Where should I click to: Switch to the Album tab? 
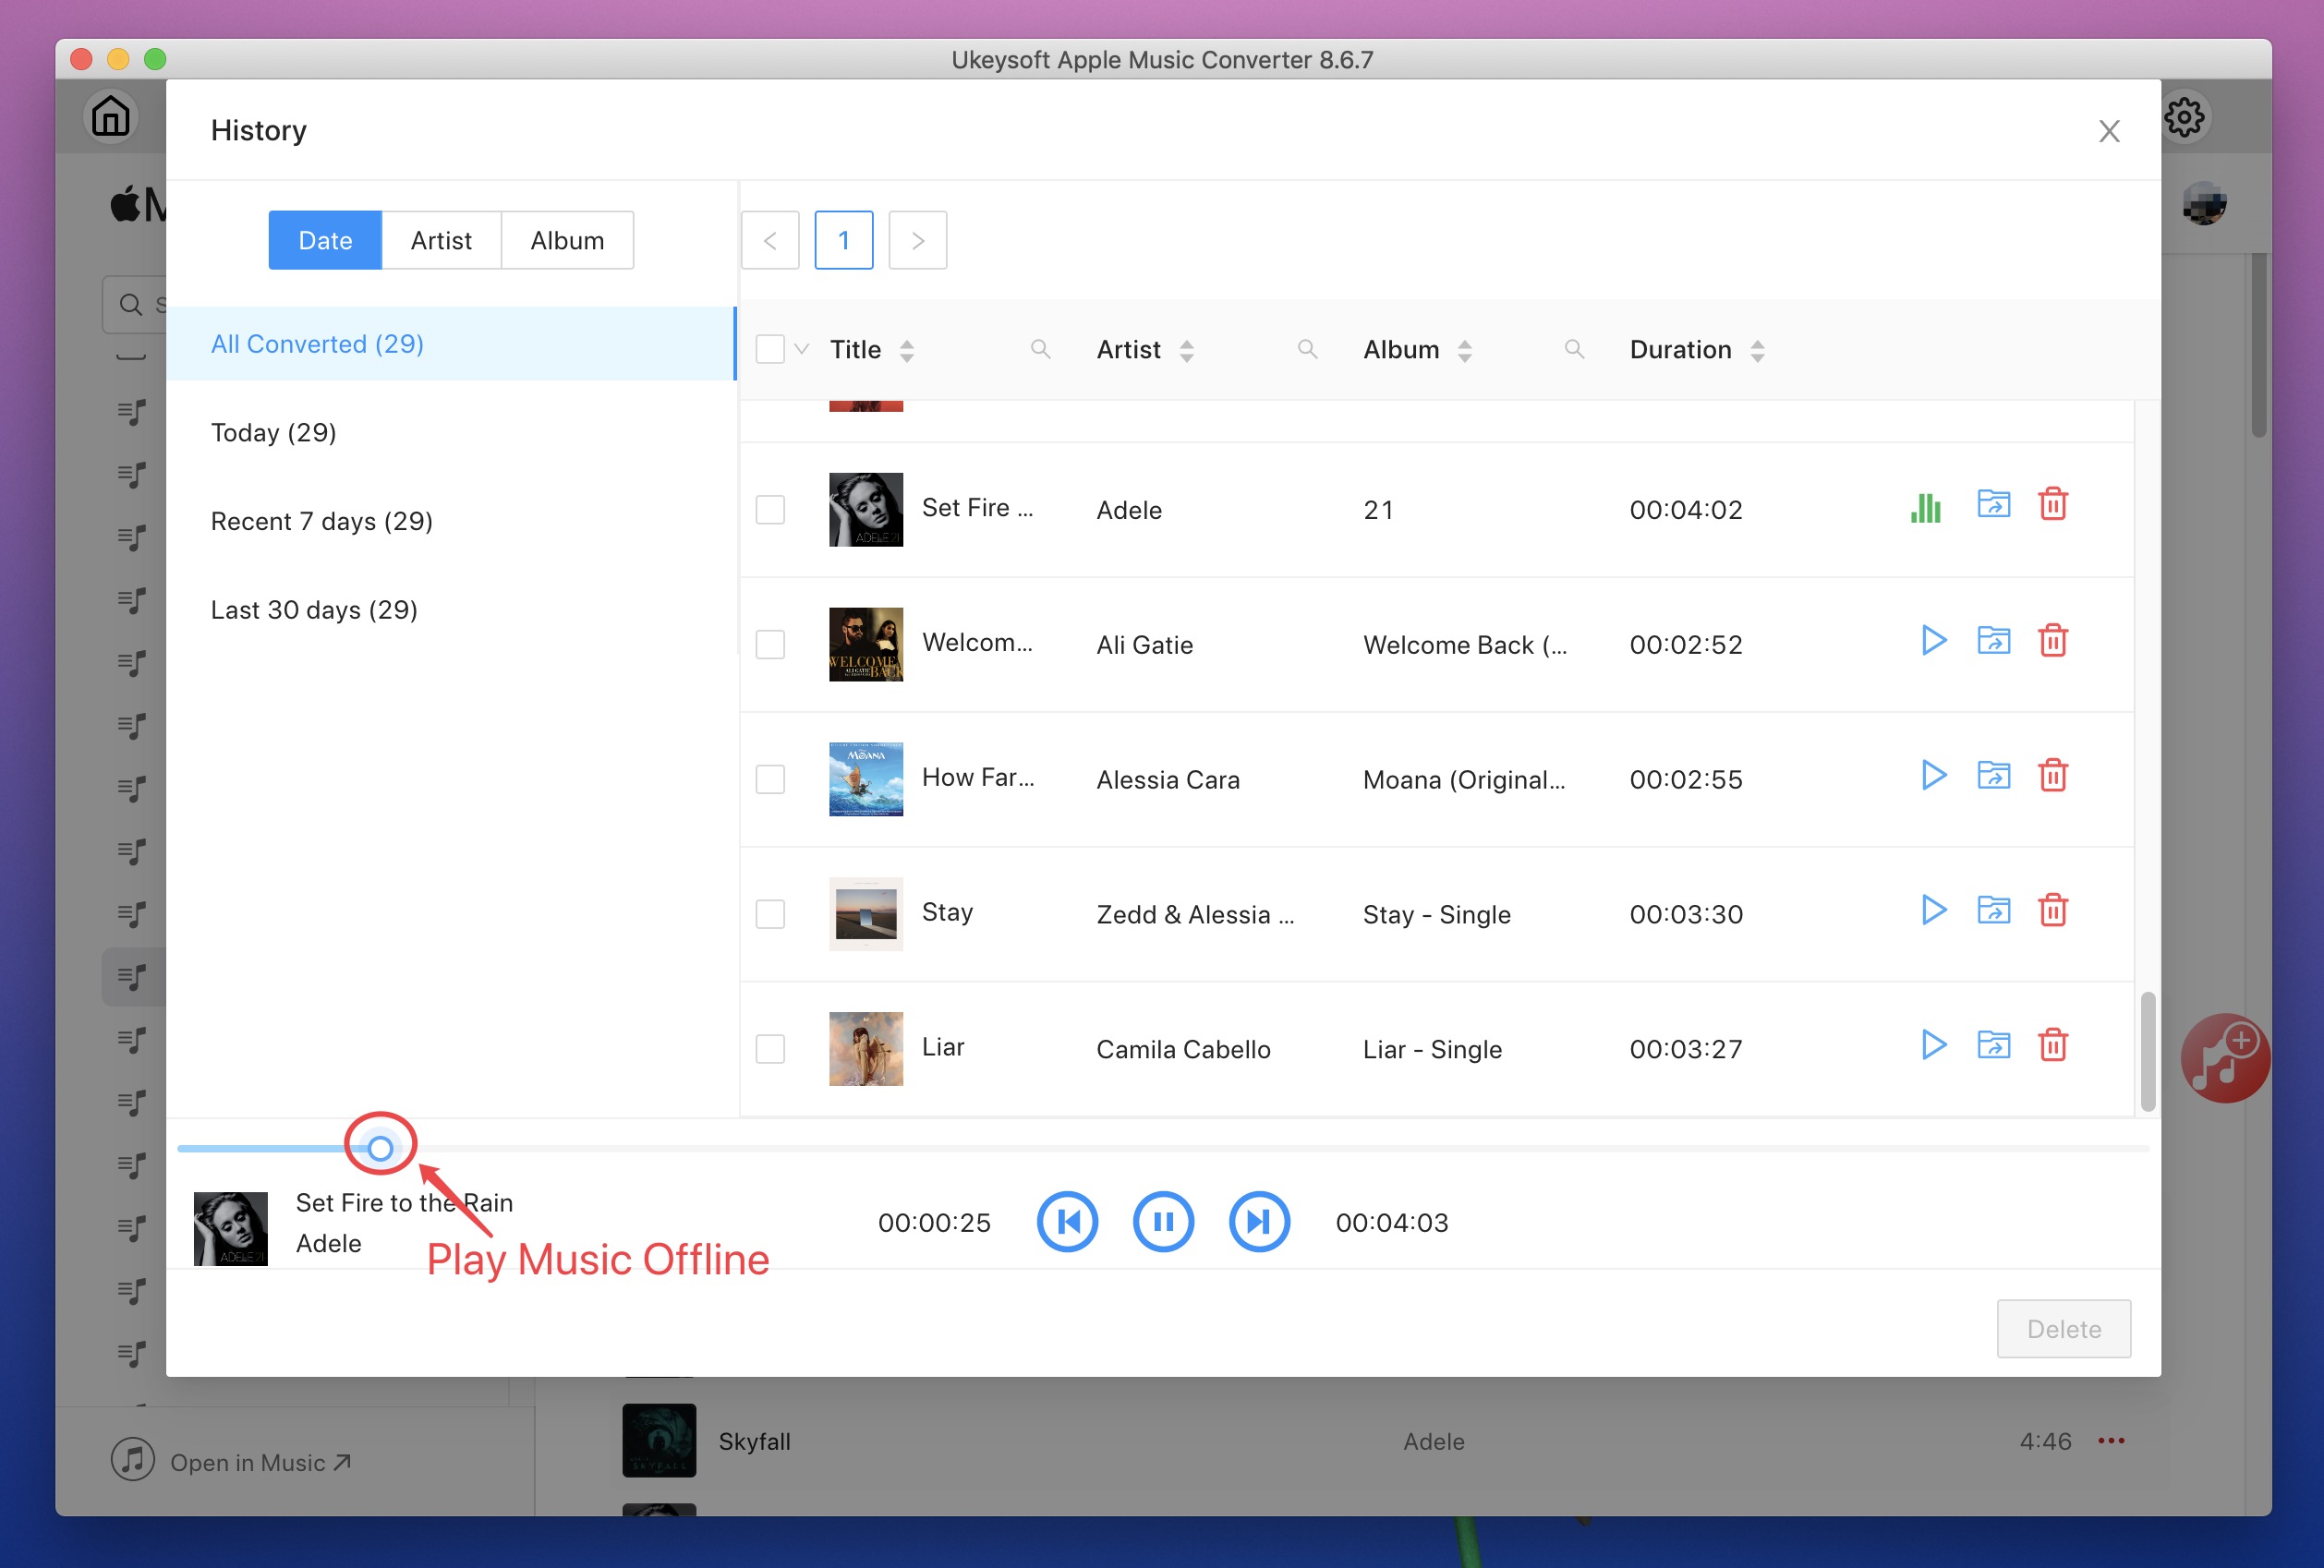click(567, 240)
